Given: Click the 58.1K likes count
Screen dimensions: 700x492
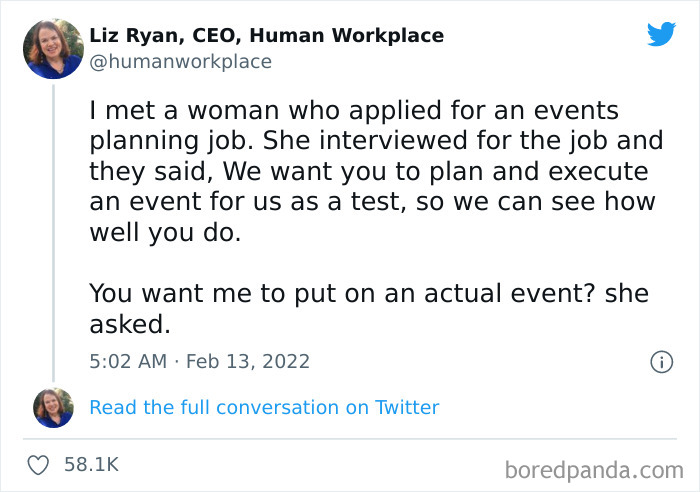Looking at the screenshot, I should tap(92, 465).
